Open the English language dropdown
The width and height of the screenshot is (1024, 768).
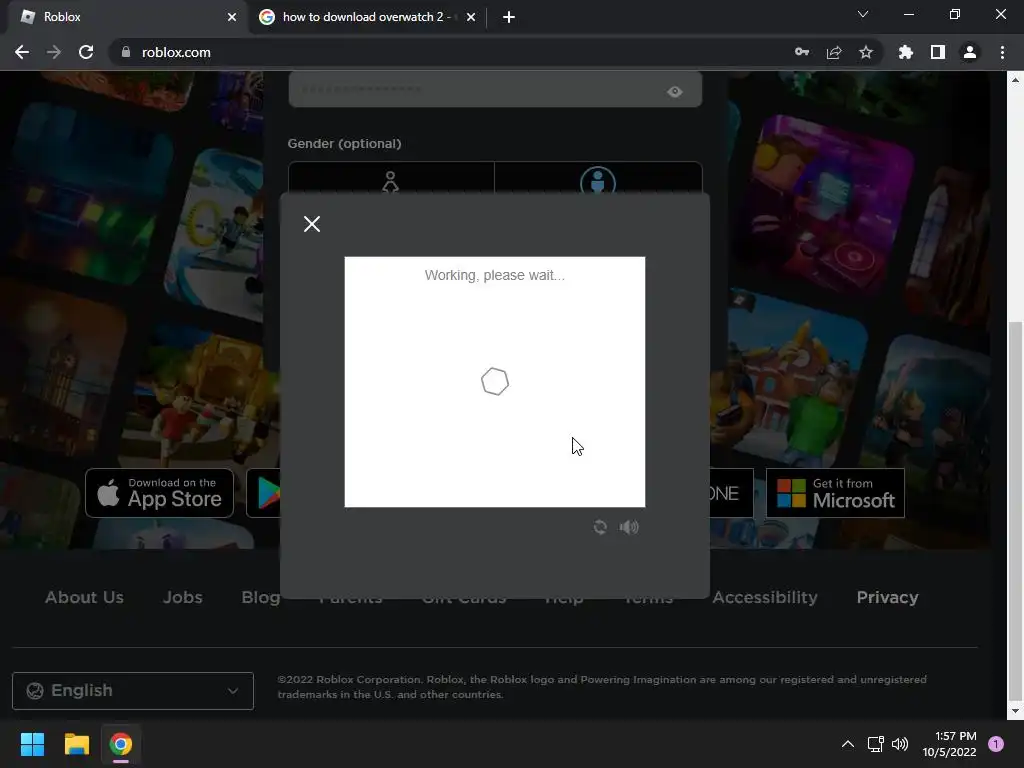tap(133, 690)
